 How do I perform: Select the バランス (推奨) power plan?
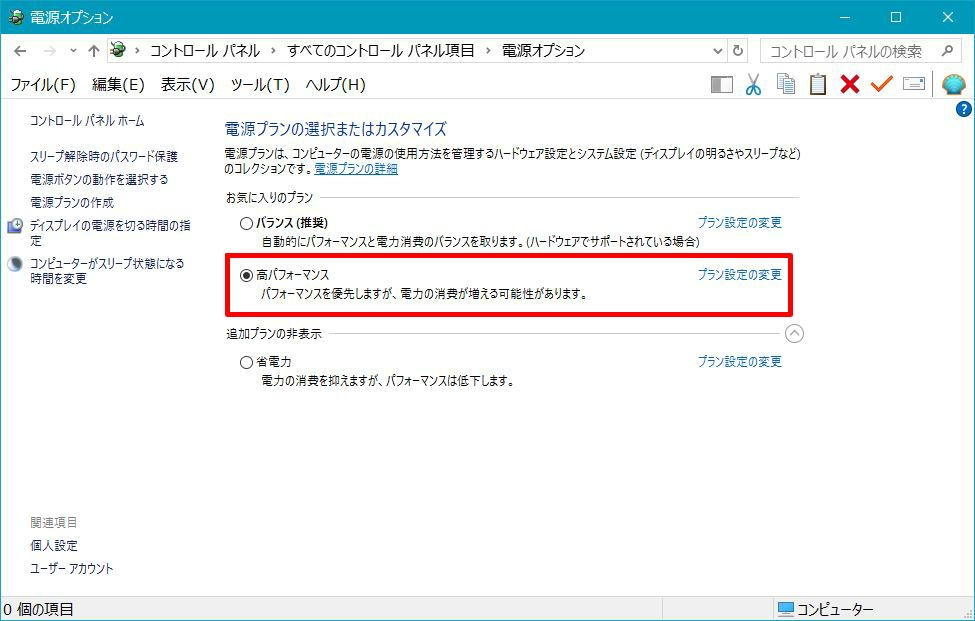pos(246,223)
